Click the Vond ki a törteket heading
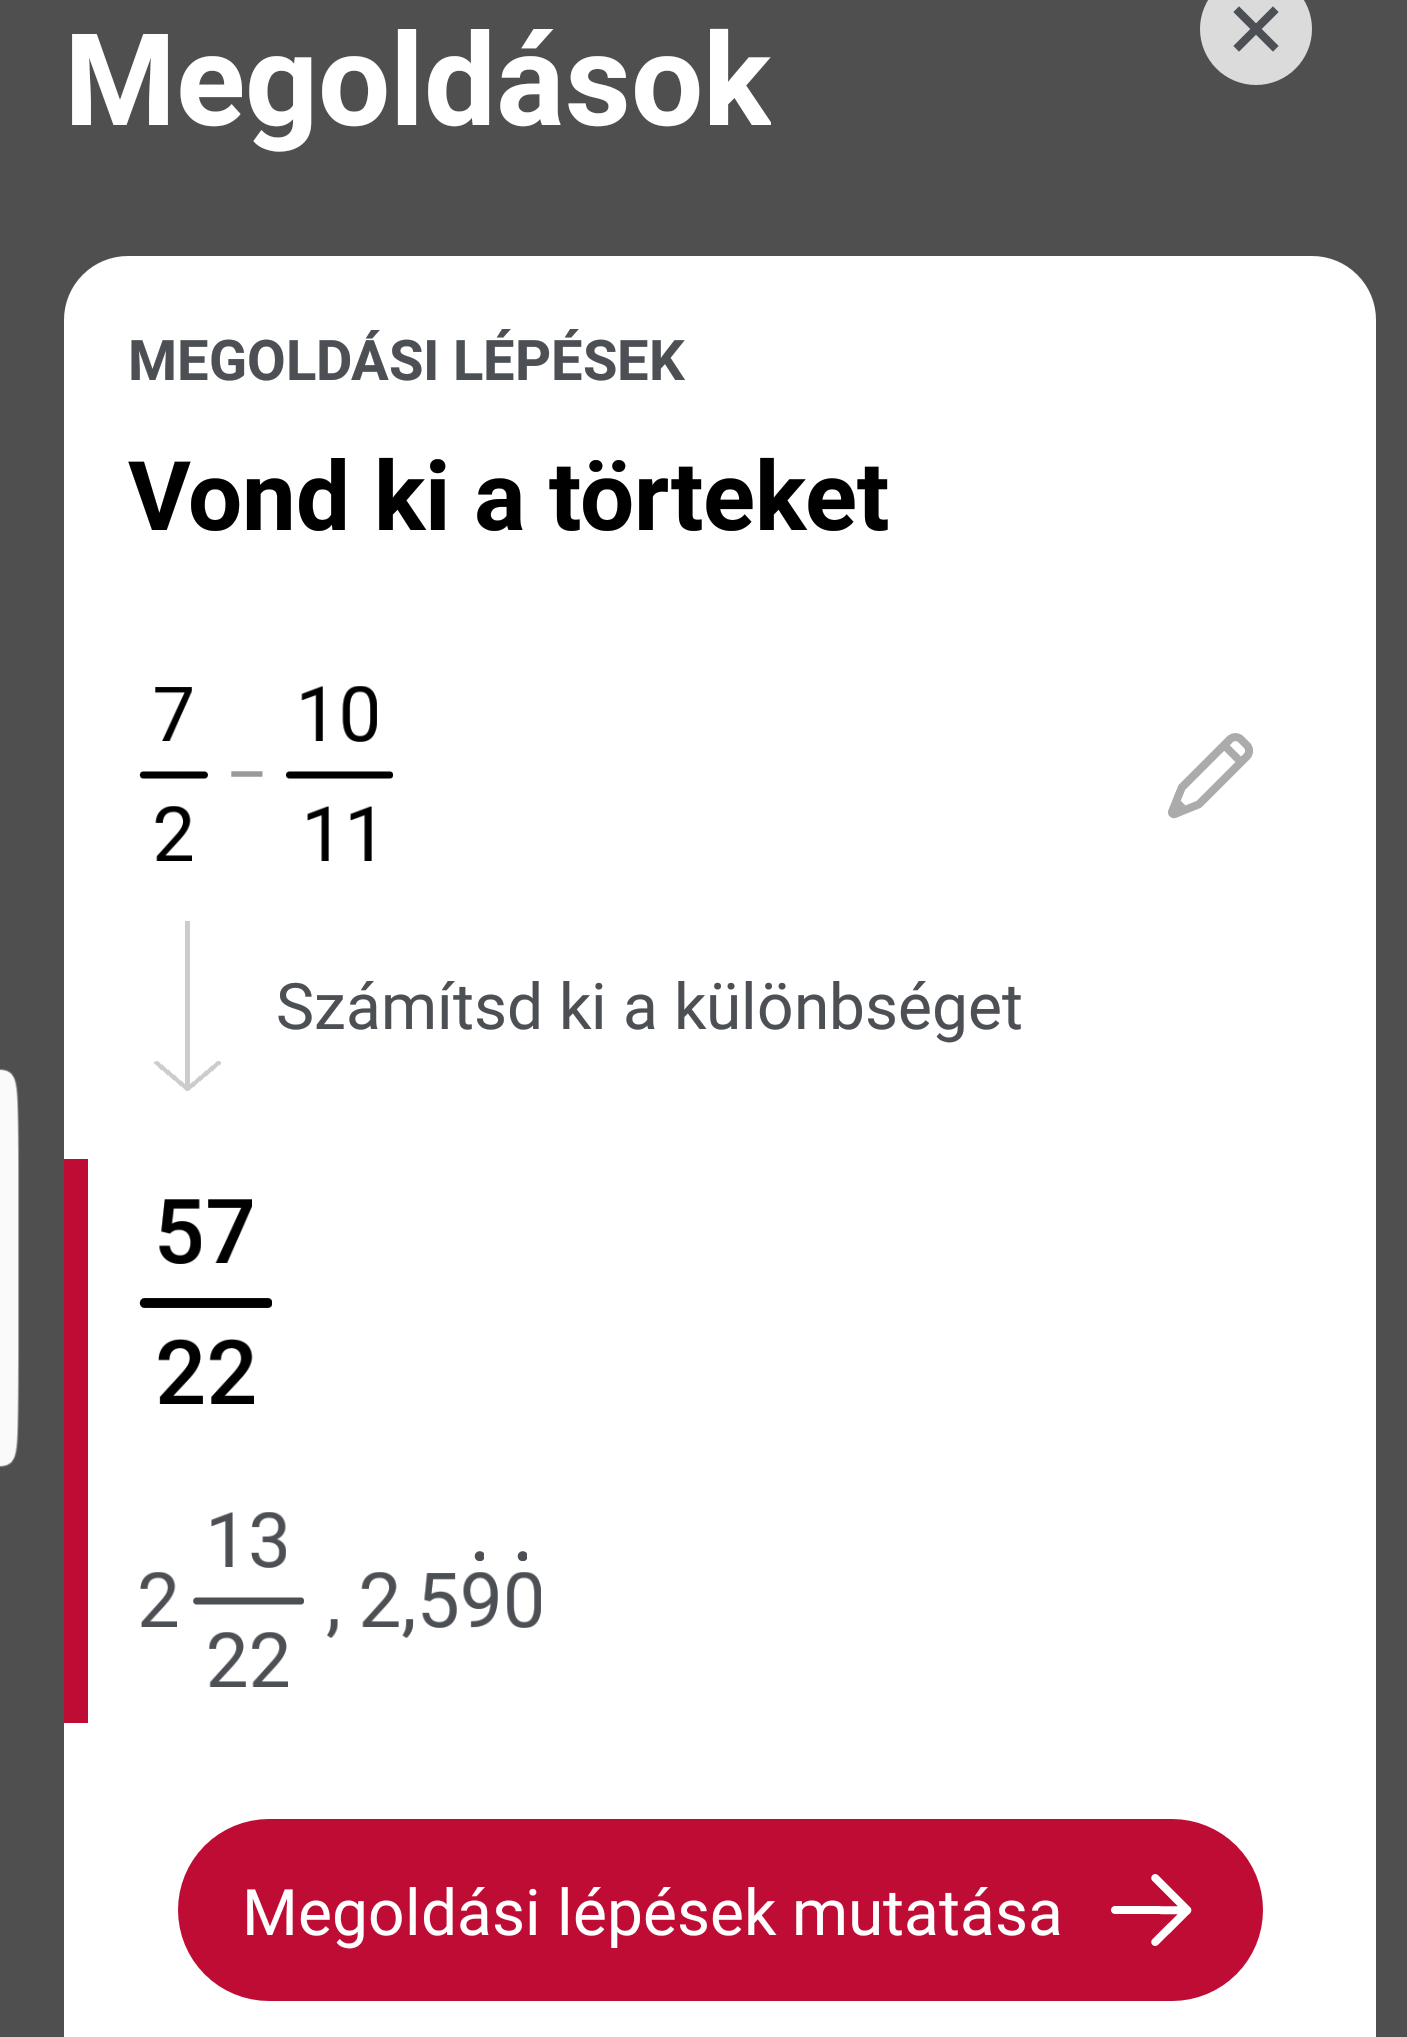Image resolution: width=1407 pixels, height=2037 pixels. [508, 497]
